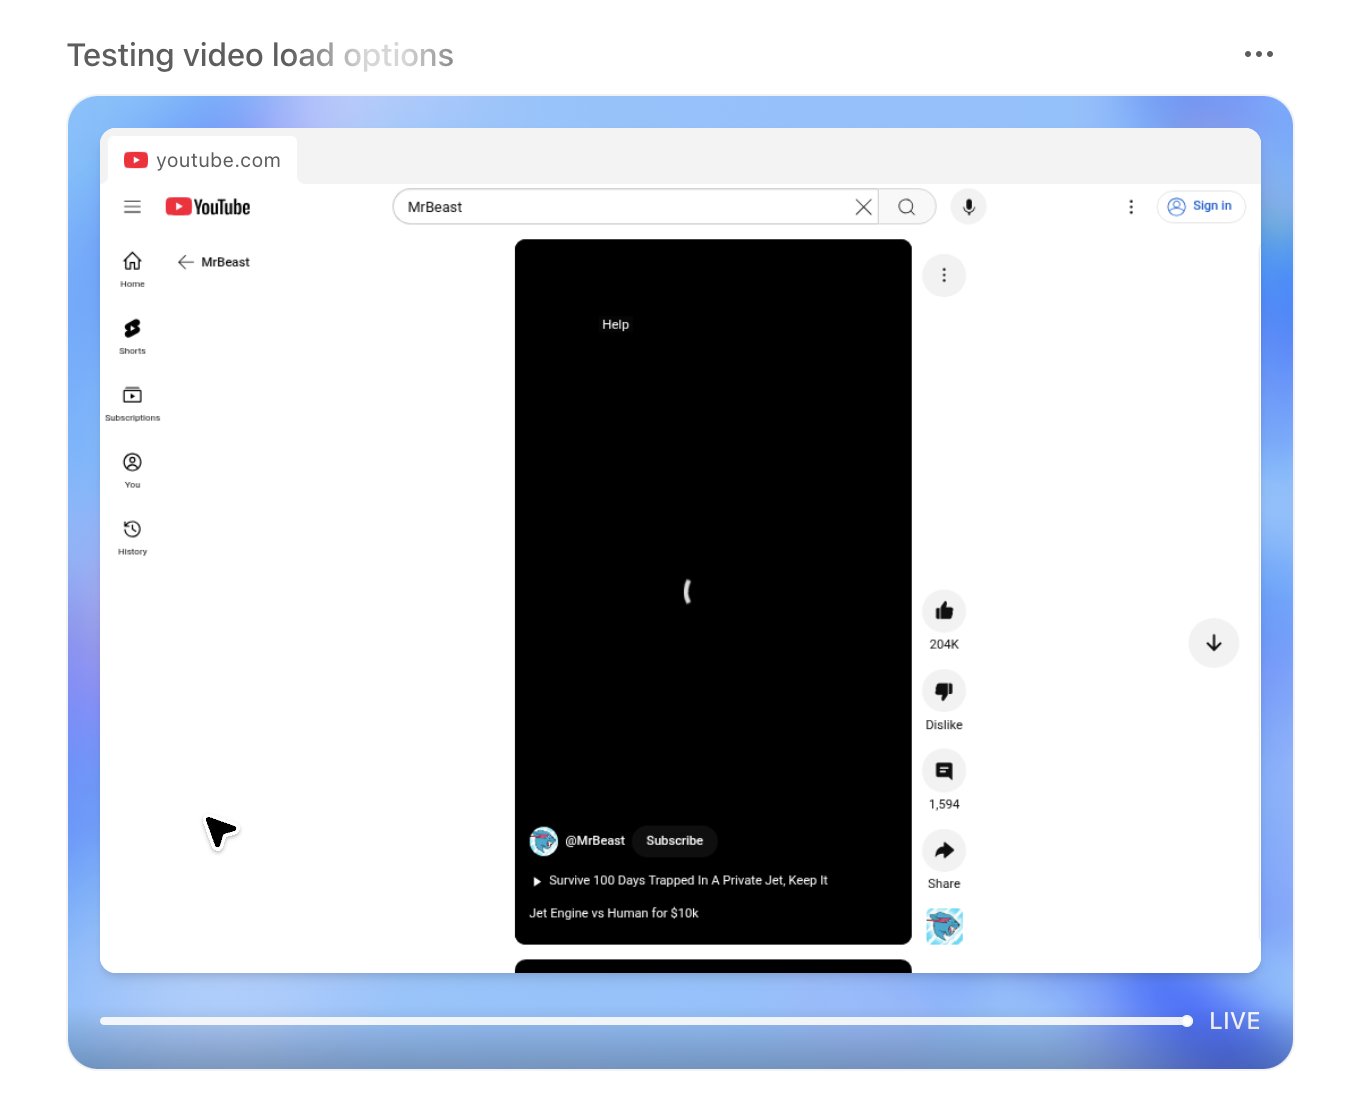The height and width of the screenshot is (1116, 1348).
Task: Open the YouTube hamburger guide menu
Action: point(132,207)
